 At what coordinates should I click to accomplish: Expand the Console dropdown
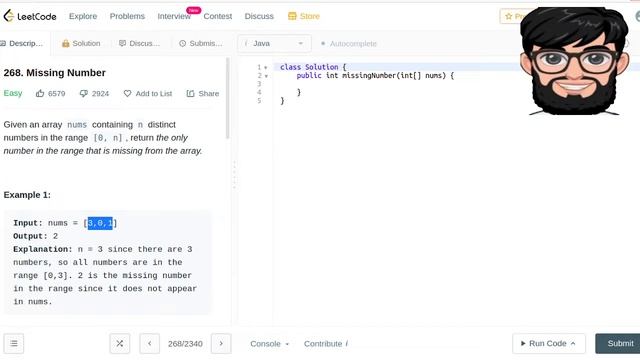point(270,344)
